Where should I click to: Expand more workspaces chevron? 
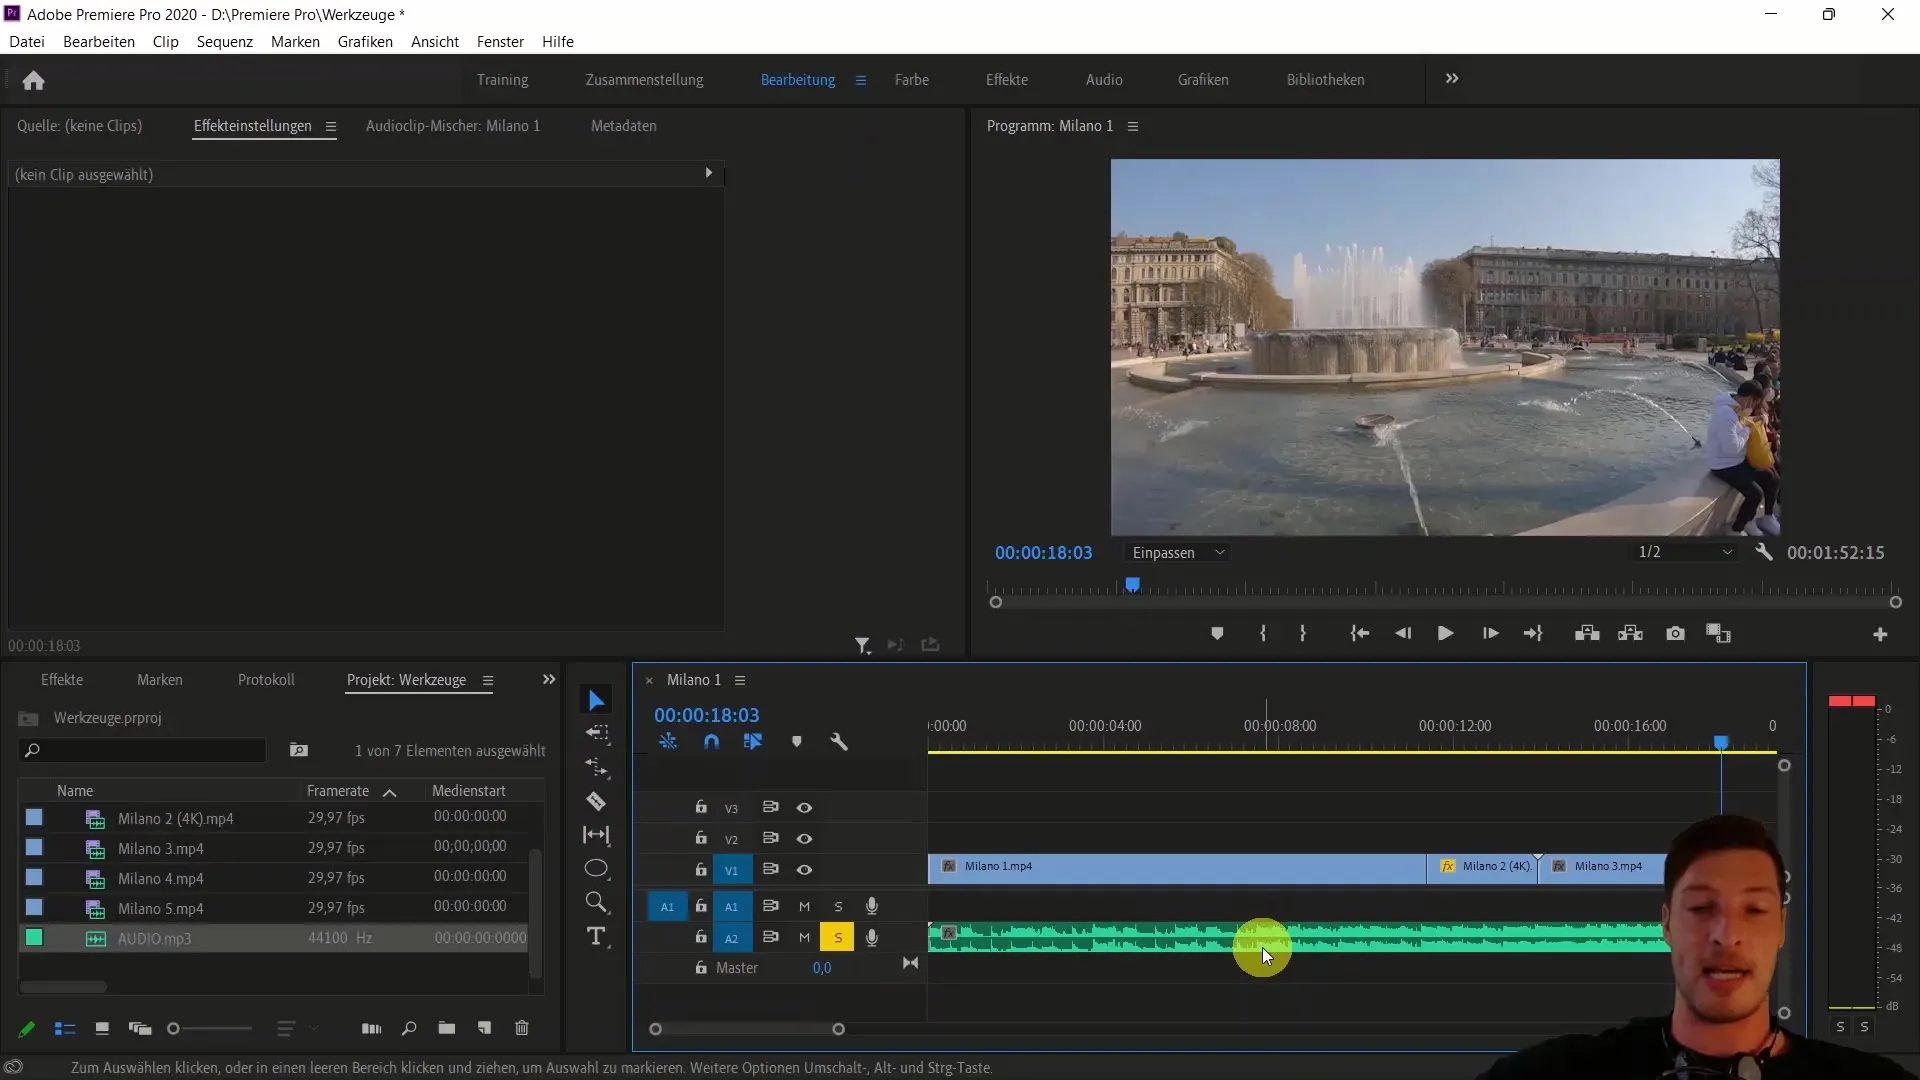(x=1452, y=79)
